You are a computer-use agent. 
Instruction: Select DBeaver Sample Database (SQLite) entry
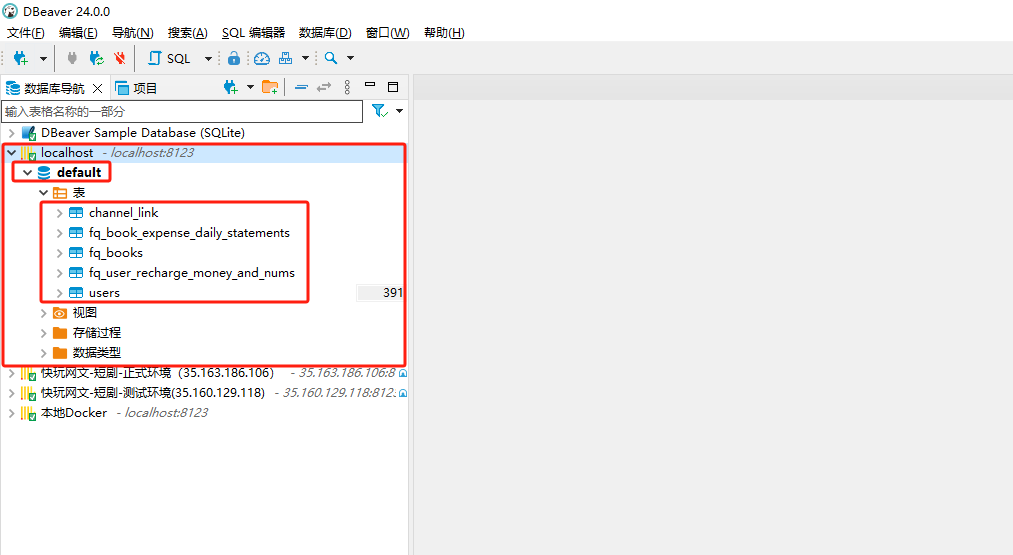(x=143, y=133)
